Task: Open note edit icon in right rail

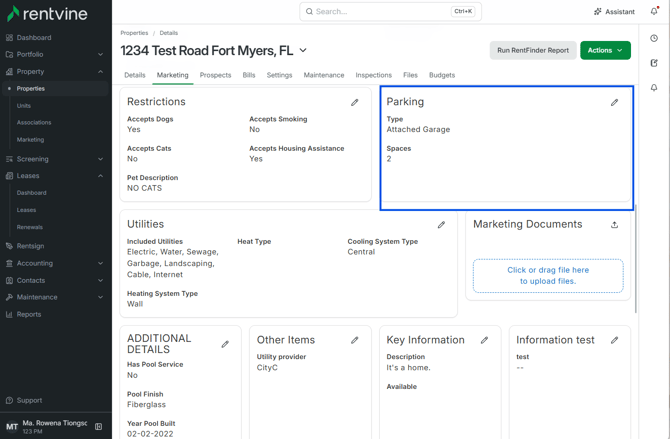Action: [654, 63]
